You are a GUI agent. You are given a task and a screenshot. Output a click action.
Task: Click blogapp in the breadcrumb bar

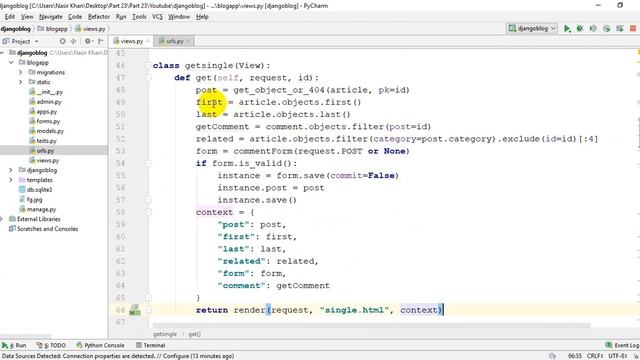click(x=53, y=29)
